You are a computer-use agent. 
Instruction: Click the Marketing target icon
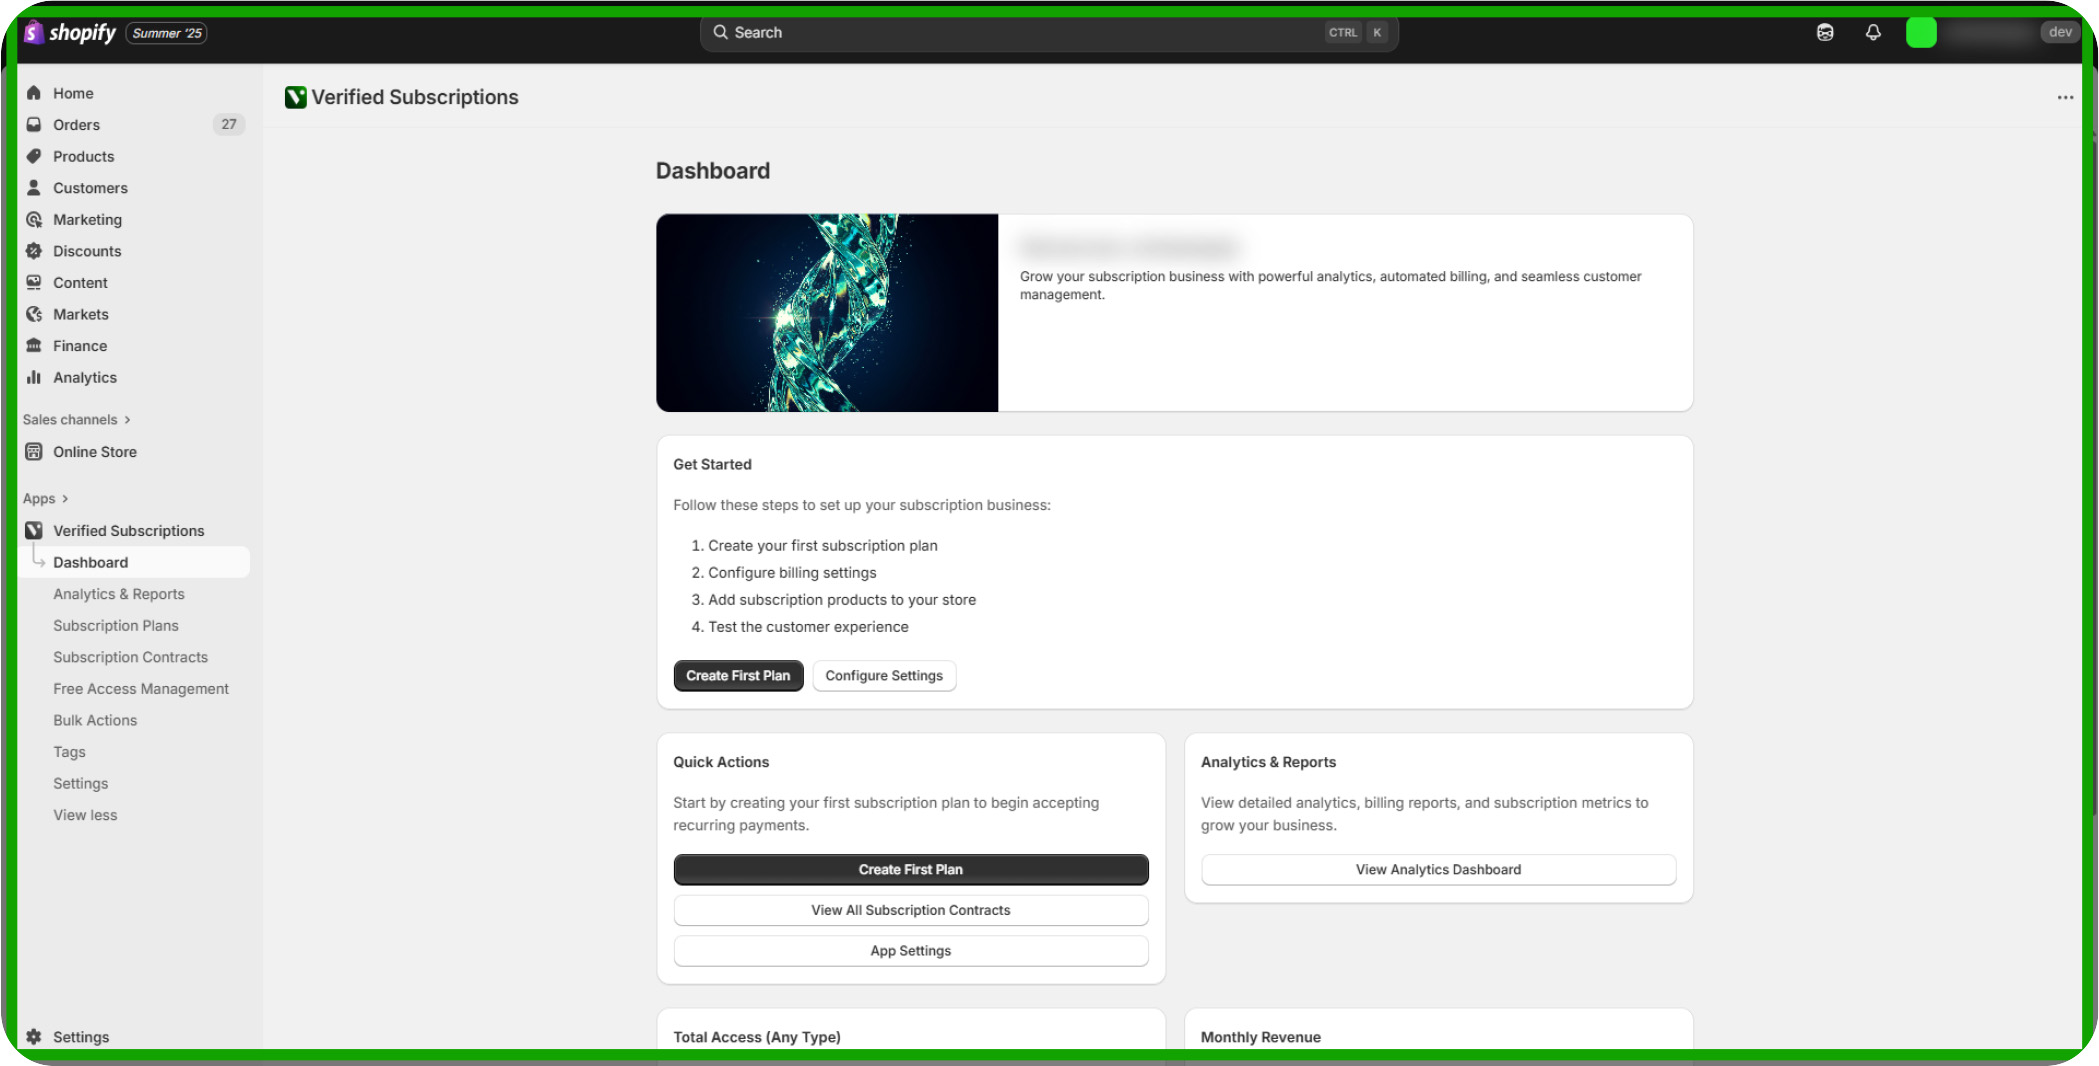click(x=34, y=219)
